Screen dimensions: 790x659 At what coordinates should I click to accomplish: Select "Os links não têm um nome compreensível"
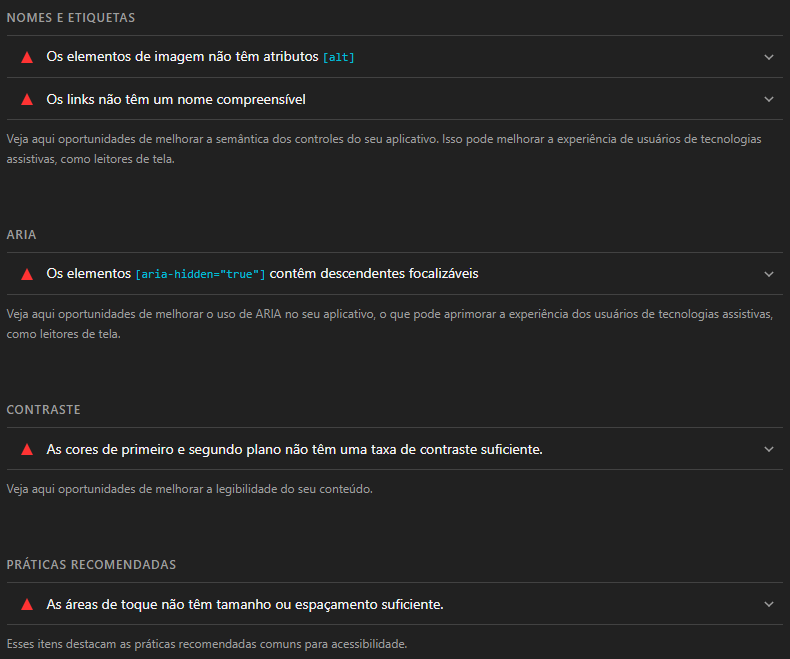point(176,99)
